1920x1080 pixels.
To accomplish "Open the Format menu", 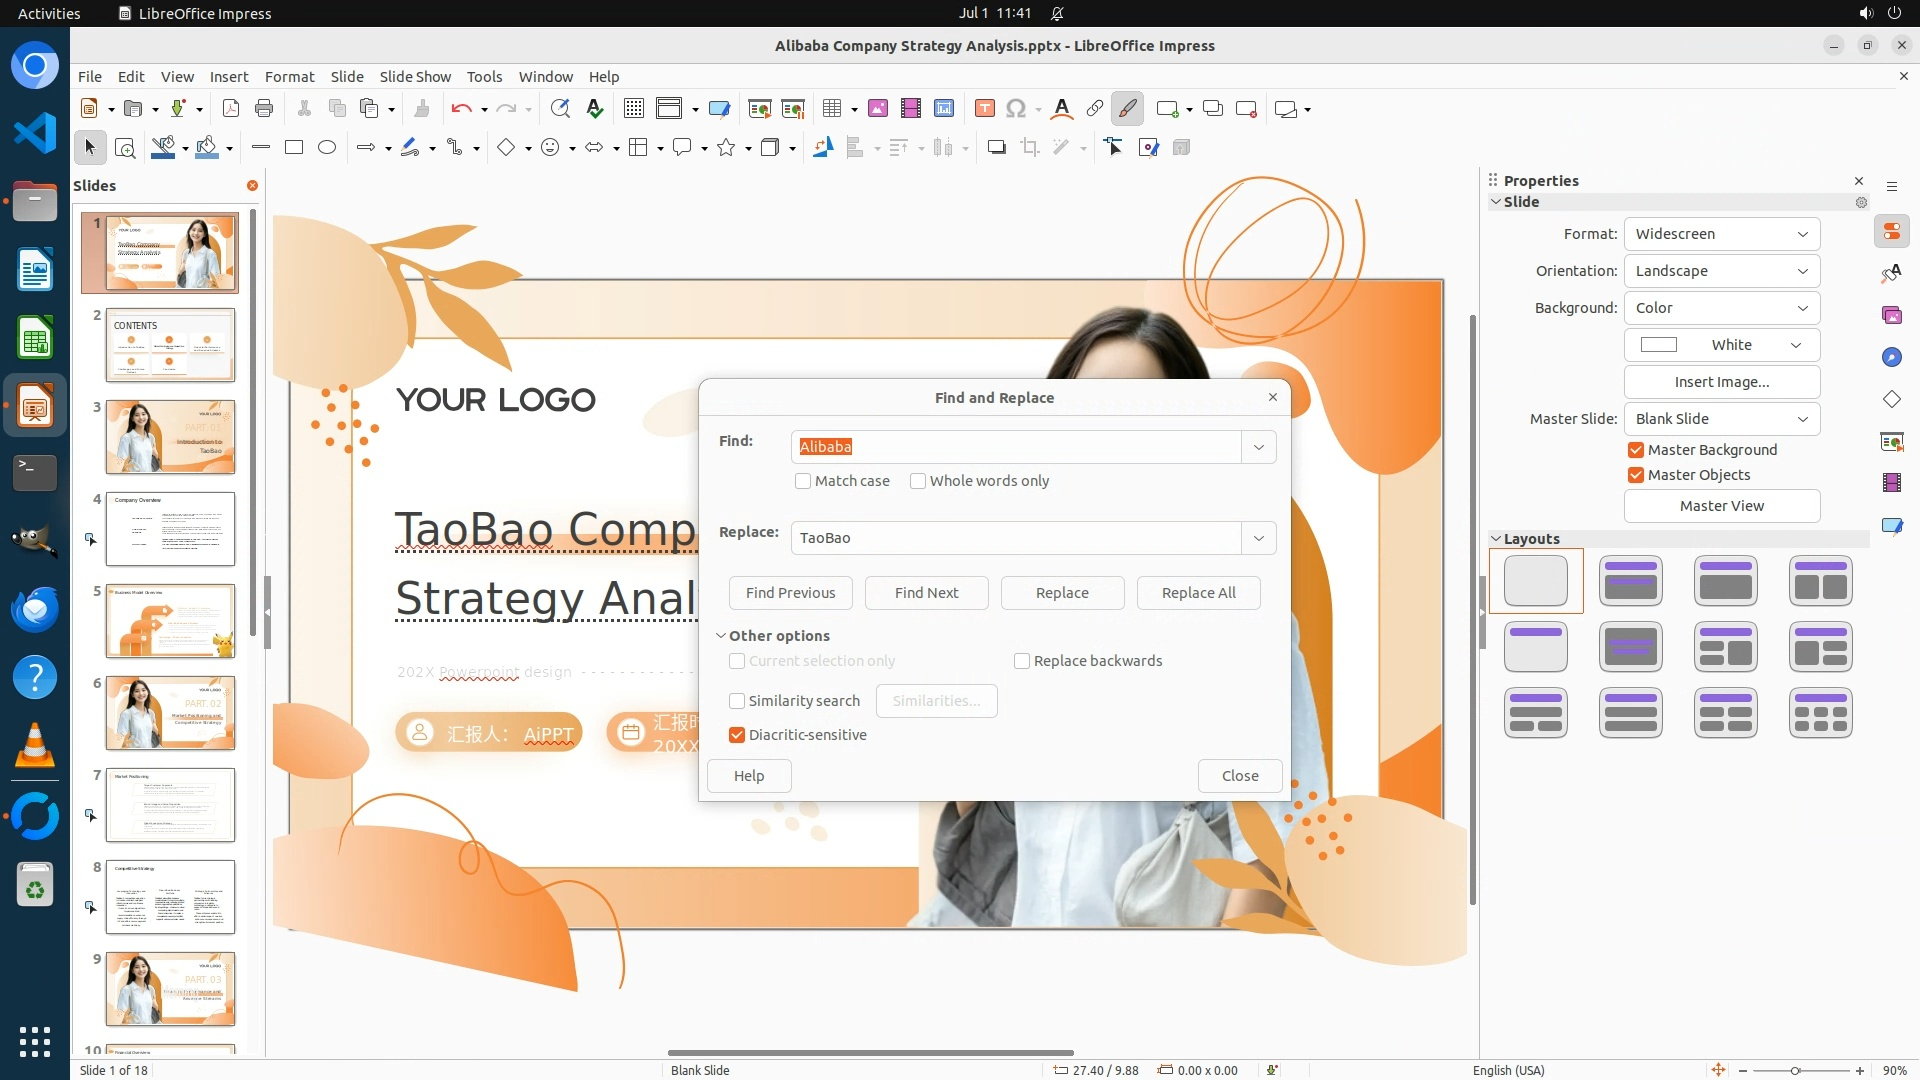I will (x=289, y=77).
